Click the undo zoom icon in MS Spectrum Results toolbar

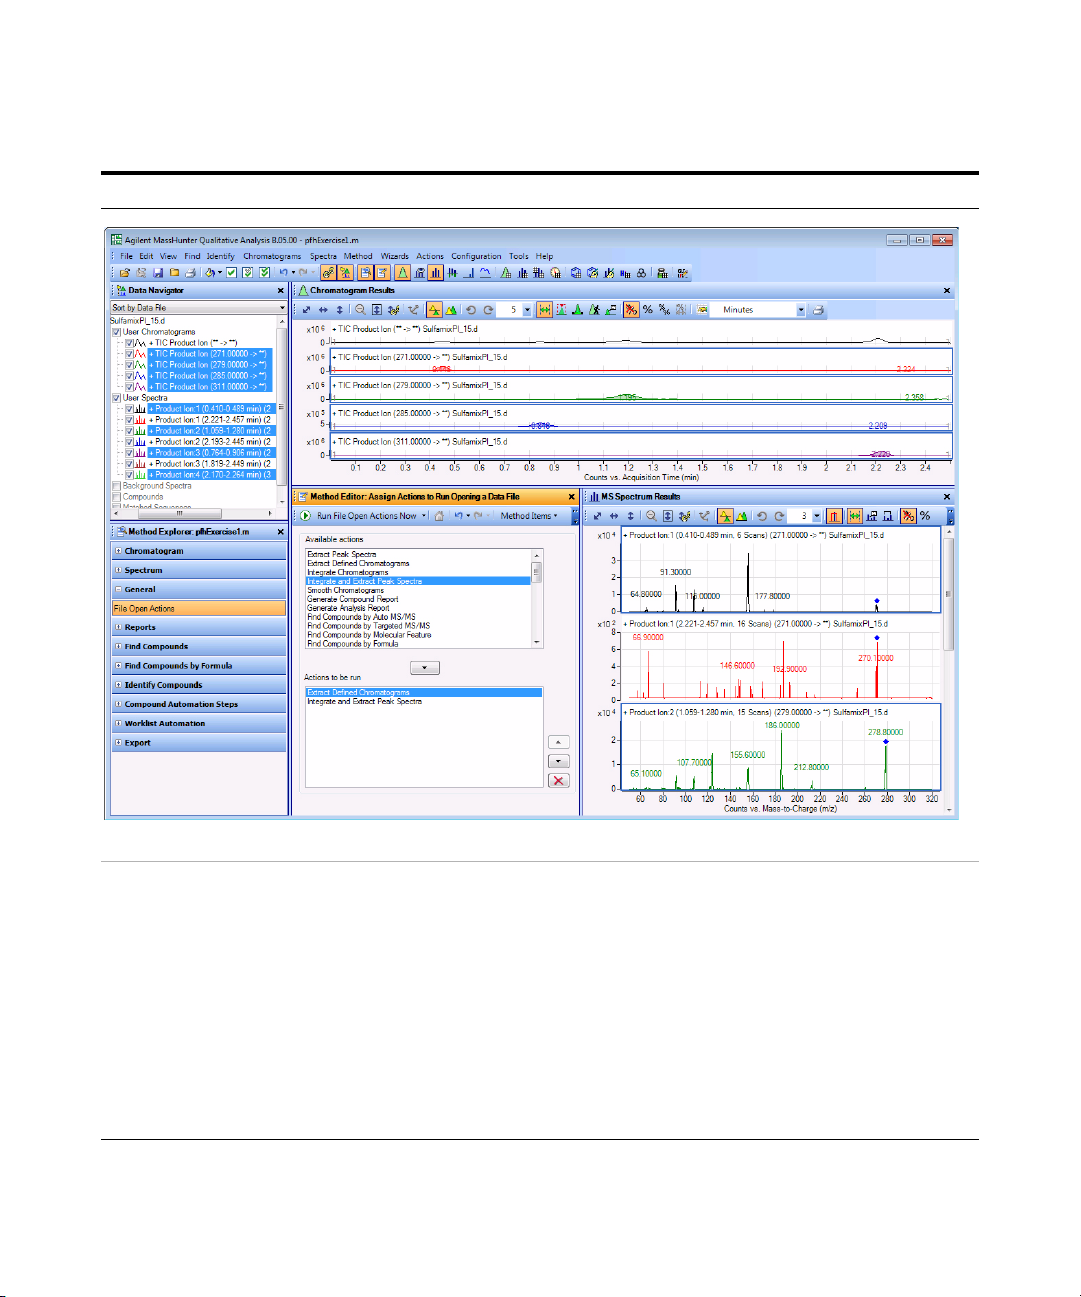click(762, 516)
